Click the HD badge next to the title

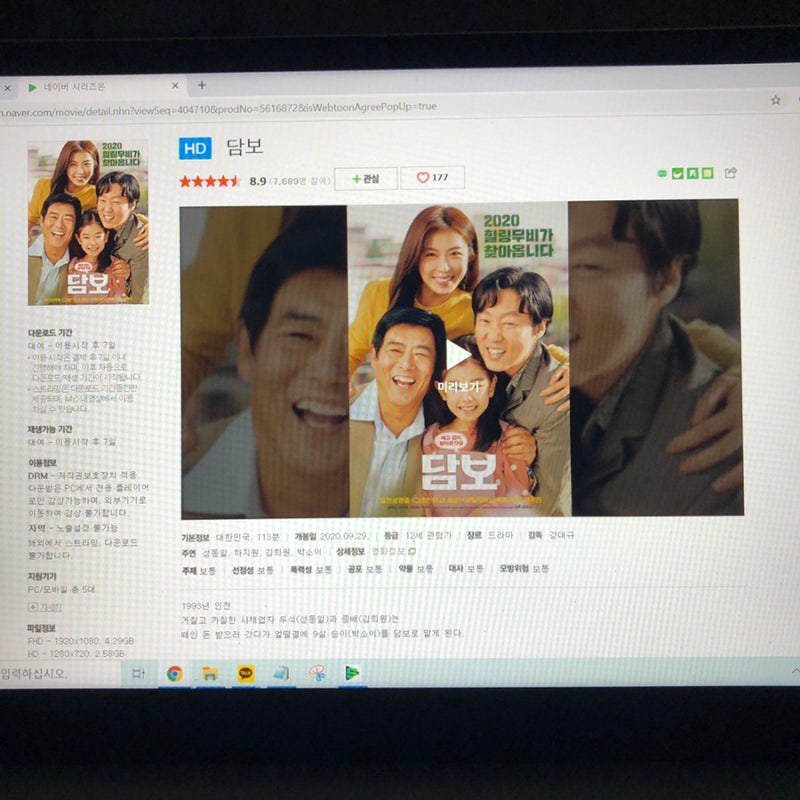click(x=195, y=148)
